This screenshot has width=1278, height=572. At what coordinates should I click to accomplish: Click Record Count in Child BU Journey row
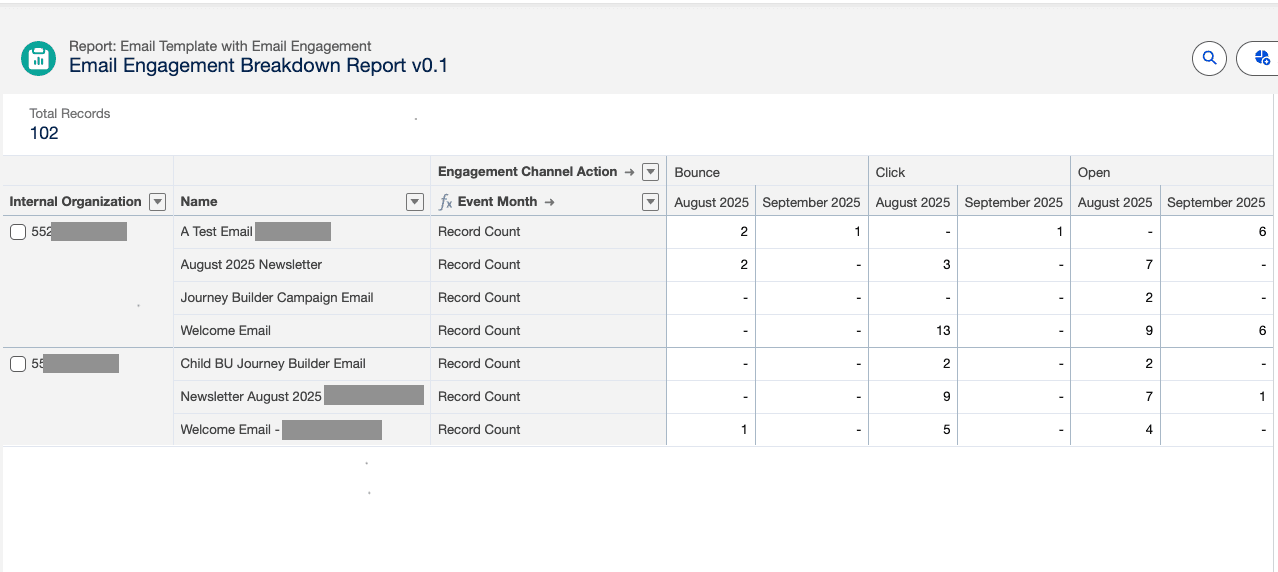coord(479,364)
